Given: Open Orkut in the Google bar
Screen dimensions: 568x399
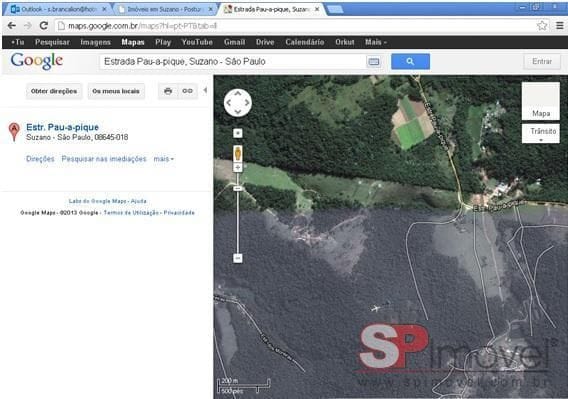Looking at the screenshot, I should pos(344,42).
